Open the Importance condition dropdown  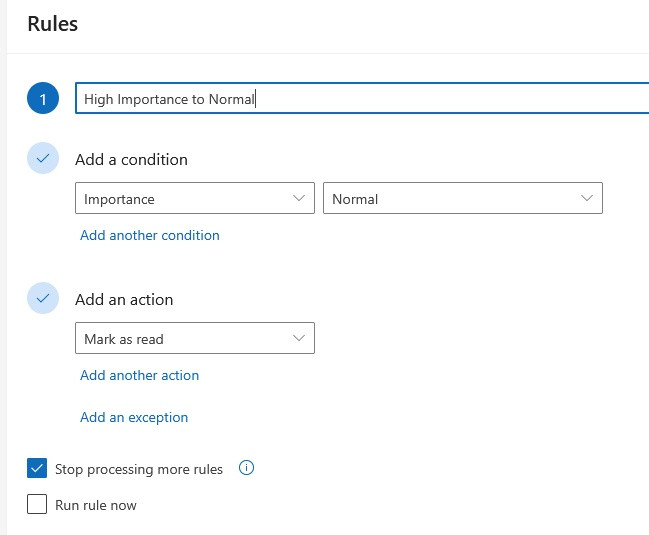pyautogui.click(x=195, y=198)
